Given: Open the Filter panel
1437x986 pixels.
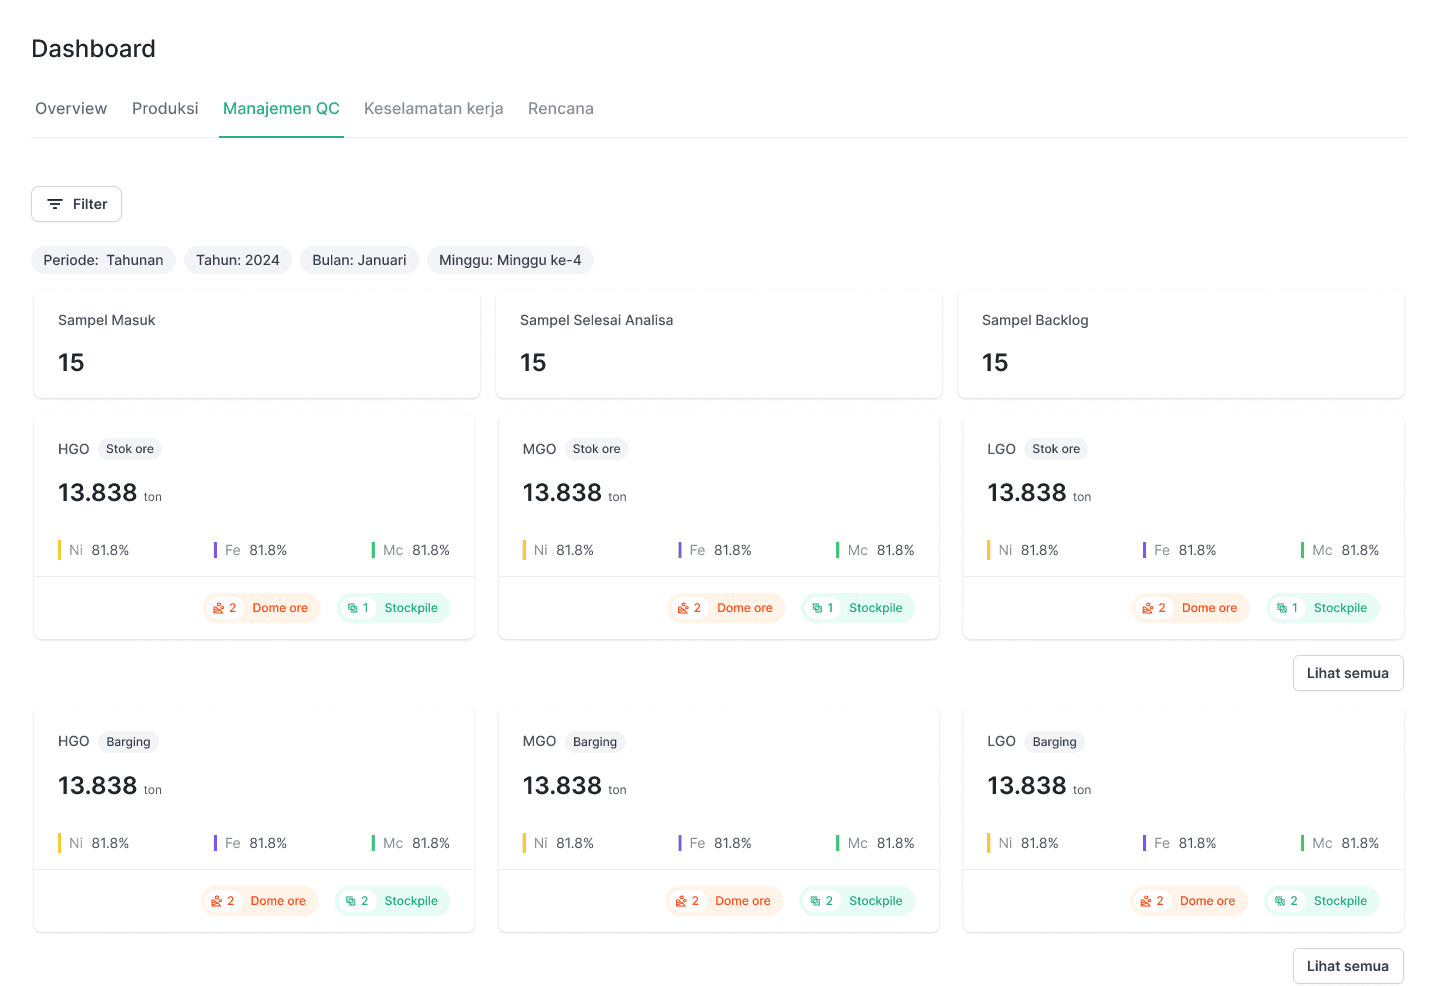Looking at the screenshot, I should (76, 204).
